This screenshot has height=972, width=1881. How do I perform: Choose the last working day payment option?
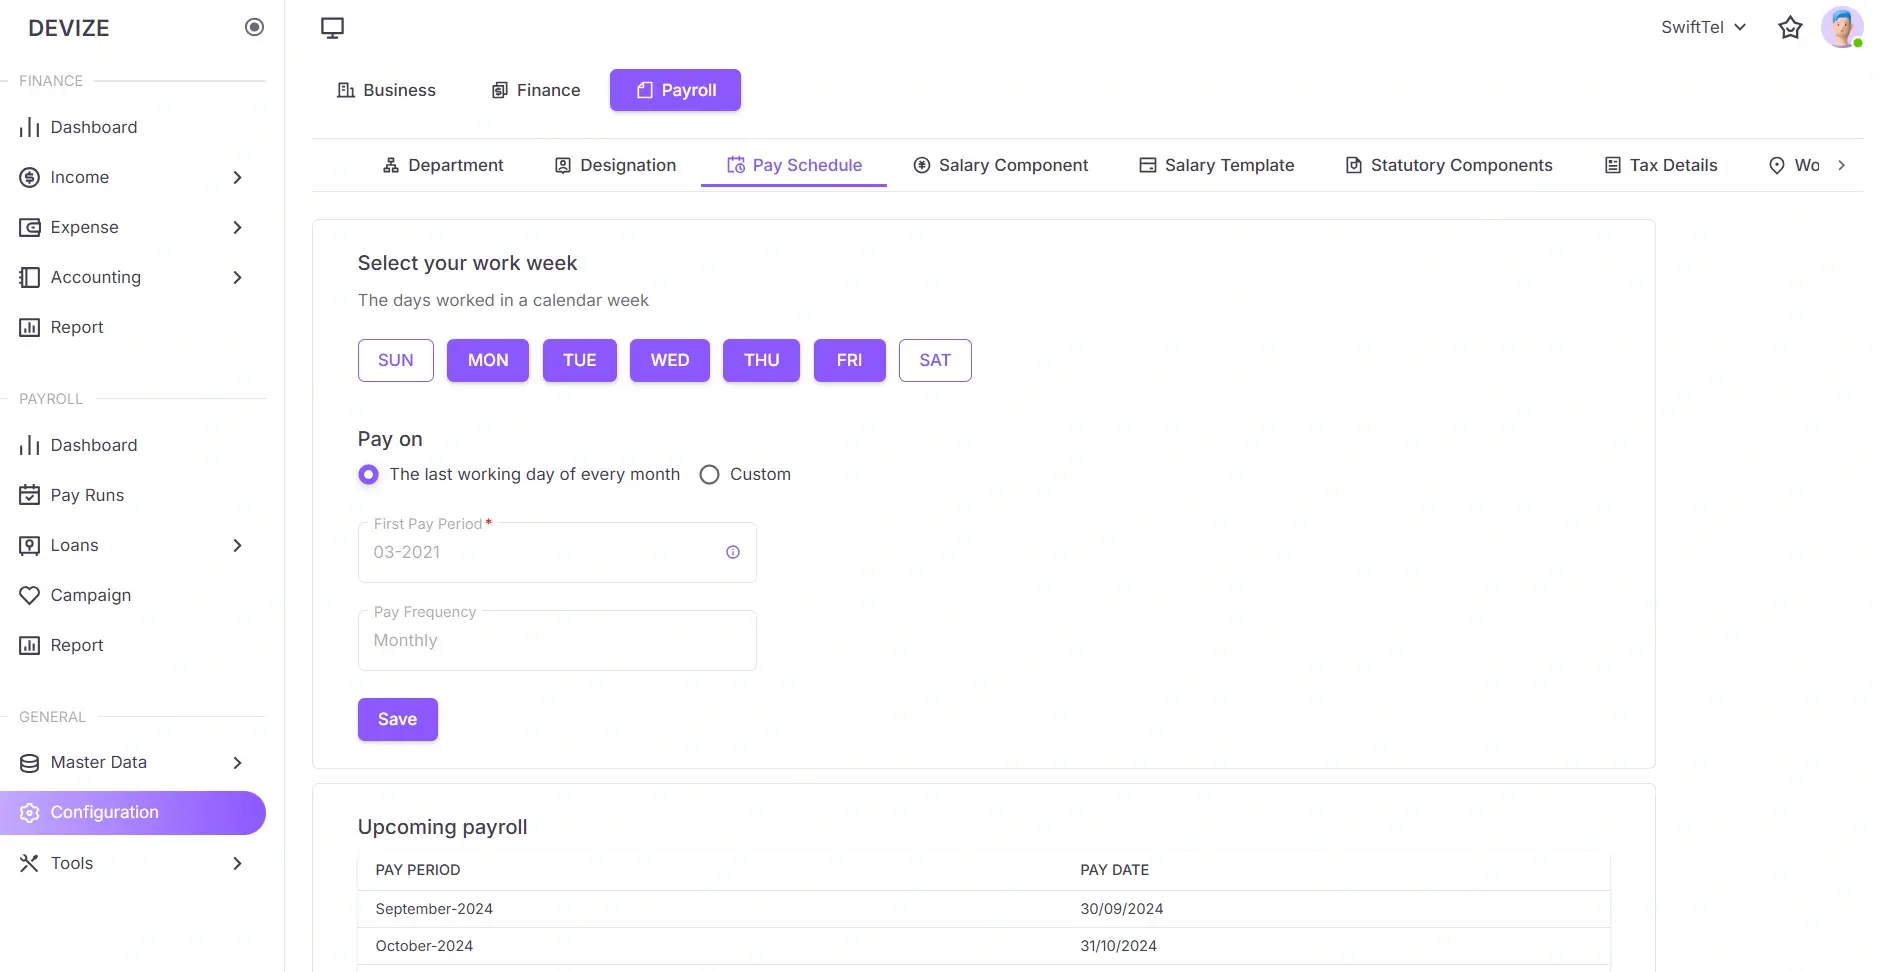pos(368,474)
